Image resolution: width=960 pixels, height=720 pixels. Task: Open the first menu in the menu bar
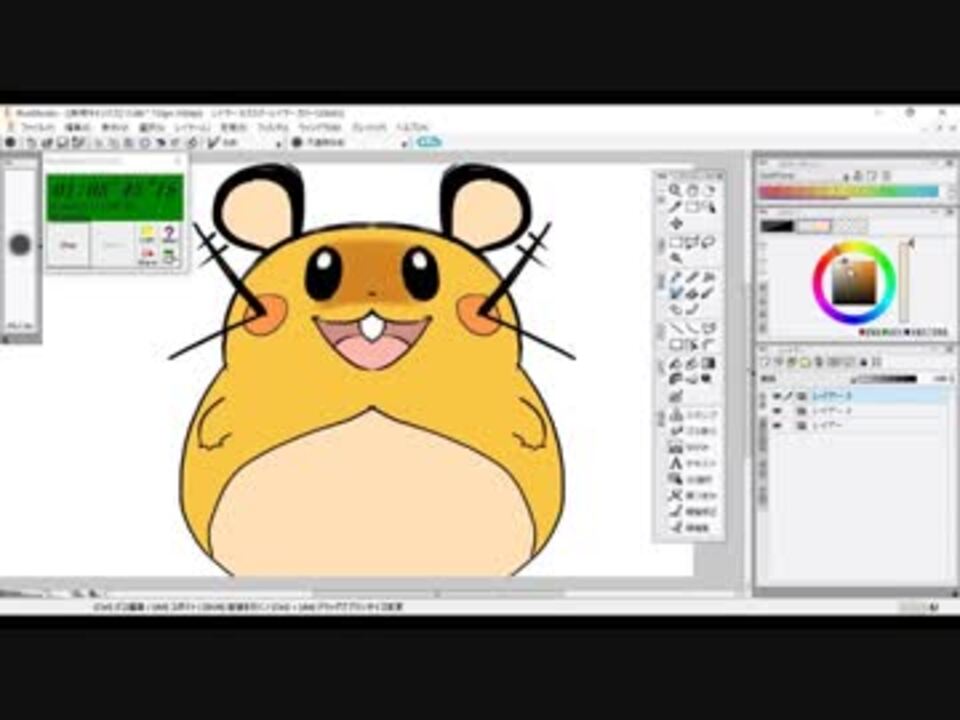pyautogui.click(x=37, y=127)
